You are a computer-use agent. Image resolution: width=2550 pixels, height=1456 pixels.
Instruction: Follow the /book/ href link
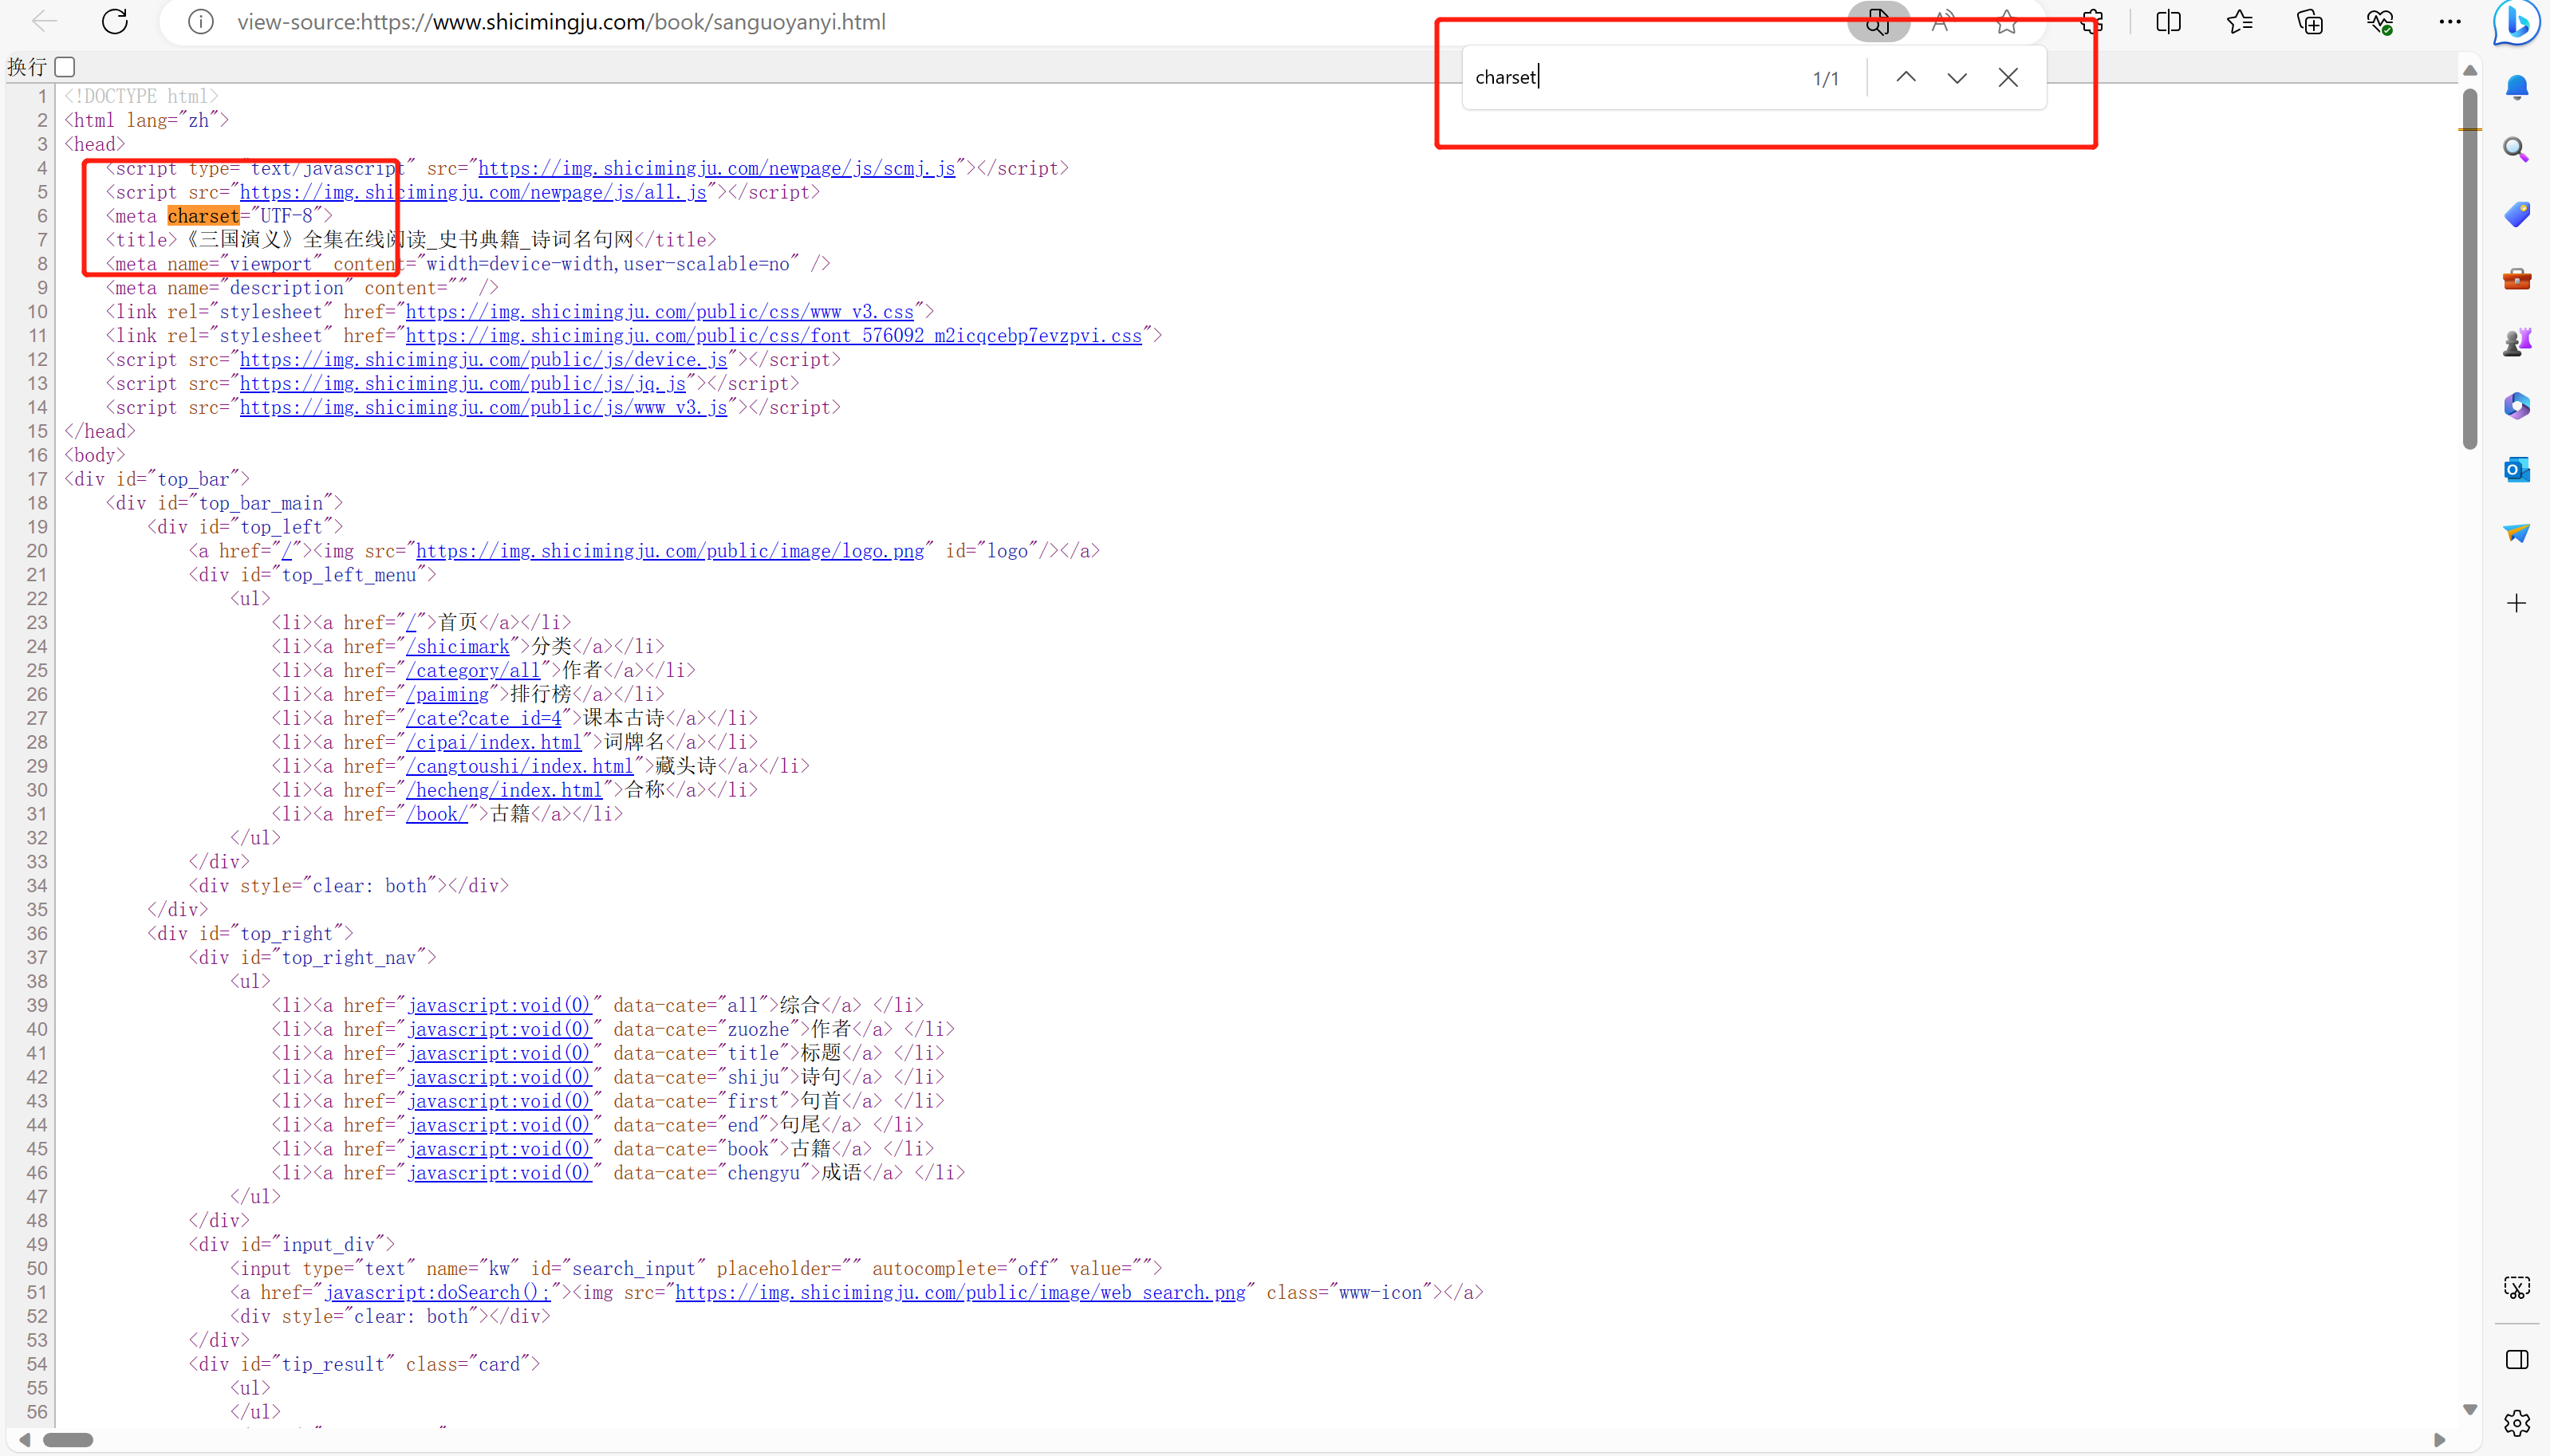(x=436, y=815)
